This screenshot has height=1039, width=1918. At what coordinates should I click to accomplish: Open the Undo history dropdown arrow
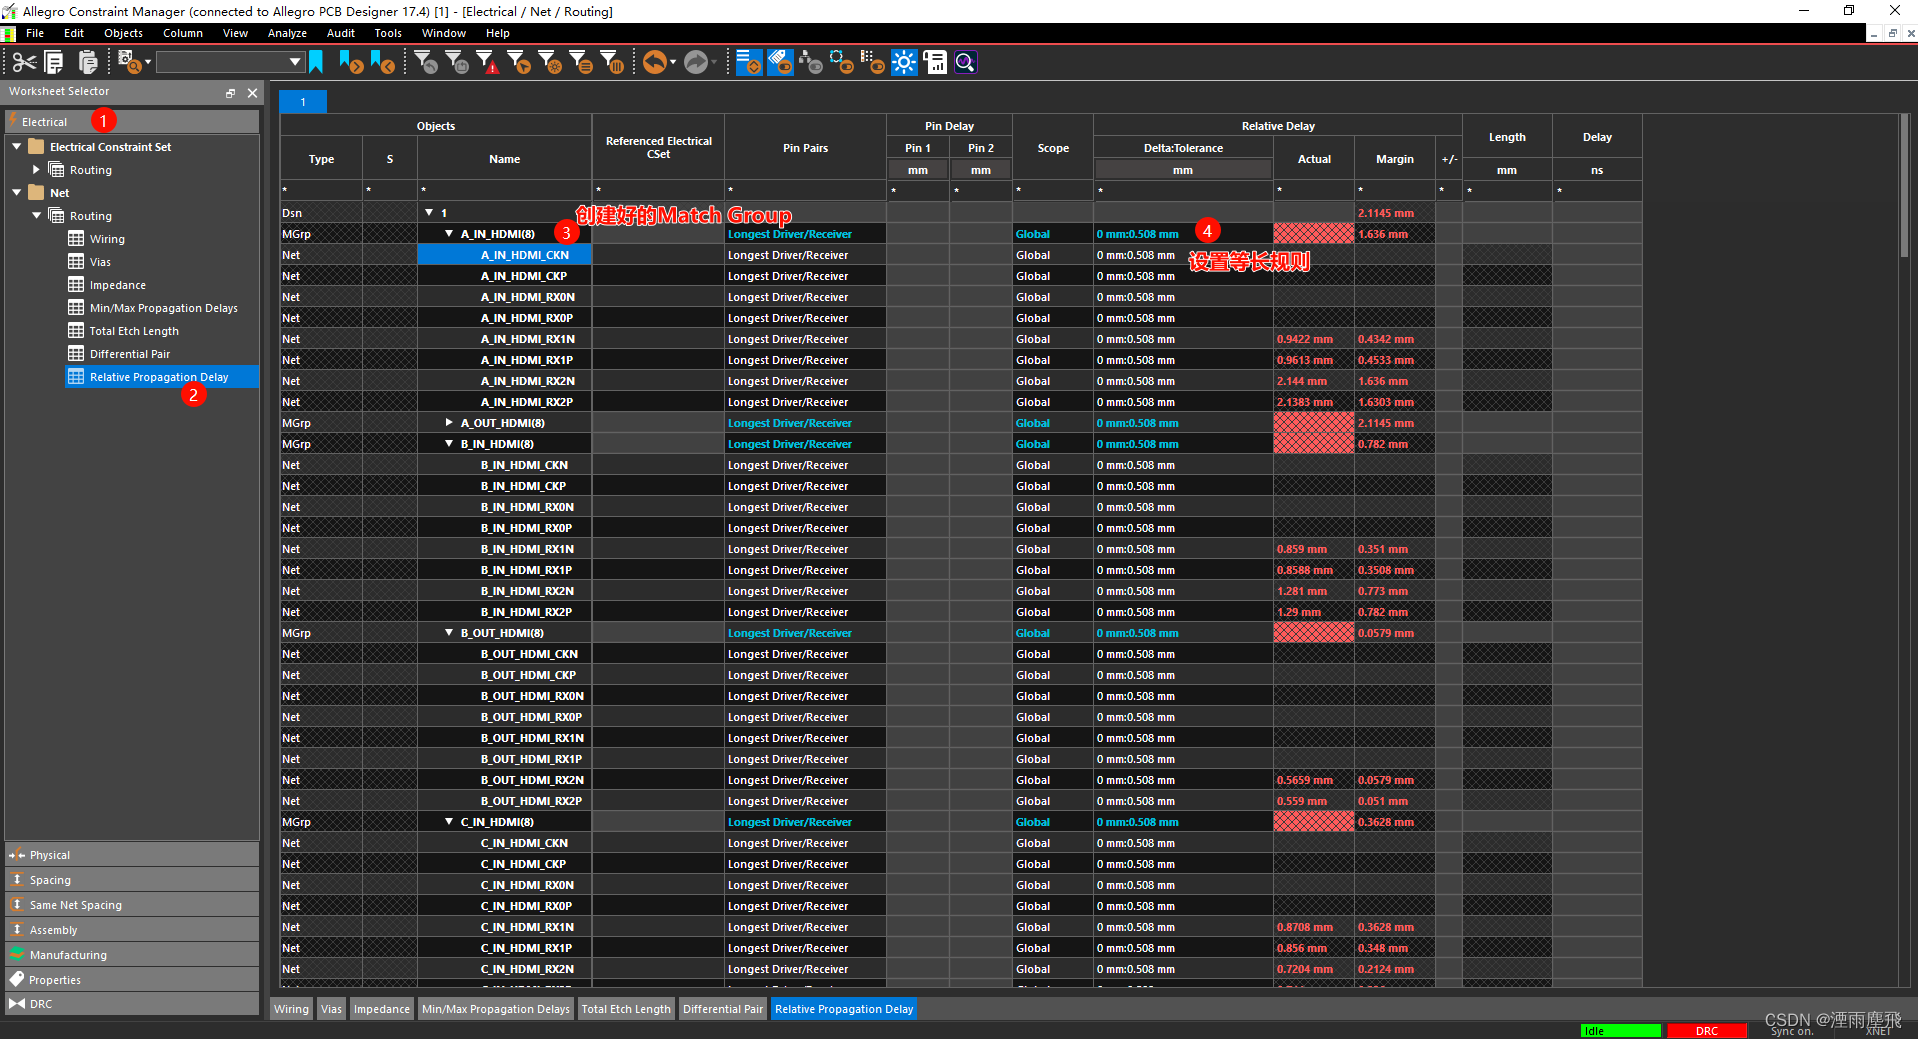[x=673, y=62]
